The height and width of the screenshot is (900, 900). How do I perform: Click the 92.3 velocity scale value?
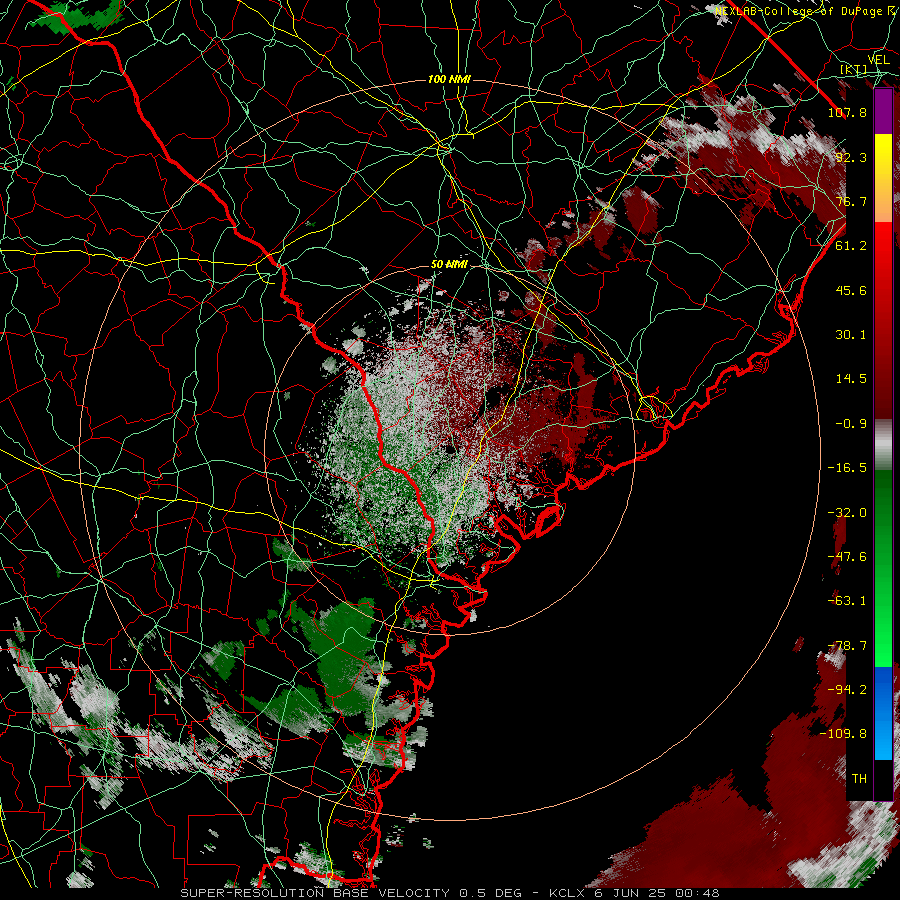851,157
